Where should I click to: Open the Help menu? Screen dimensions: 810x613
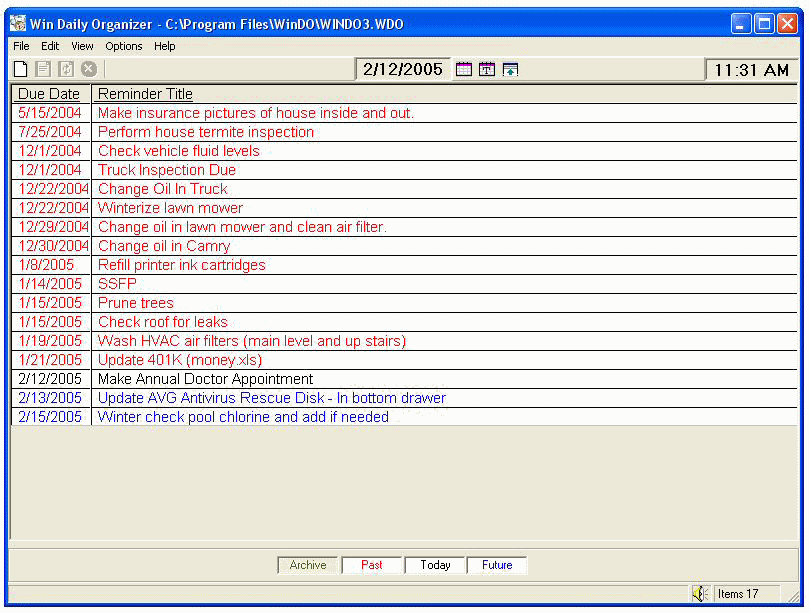[164, 46]
